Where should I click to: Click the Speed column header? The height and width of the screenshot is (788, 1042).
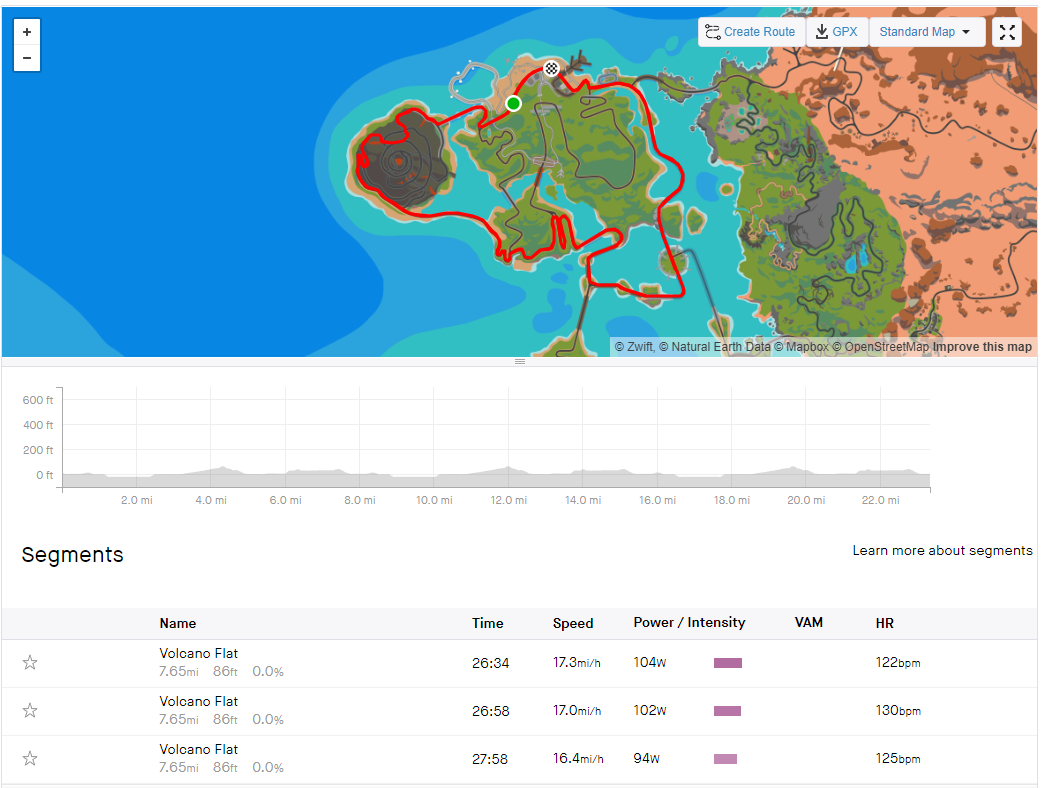[x=573, y=623]
